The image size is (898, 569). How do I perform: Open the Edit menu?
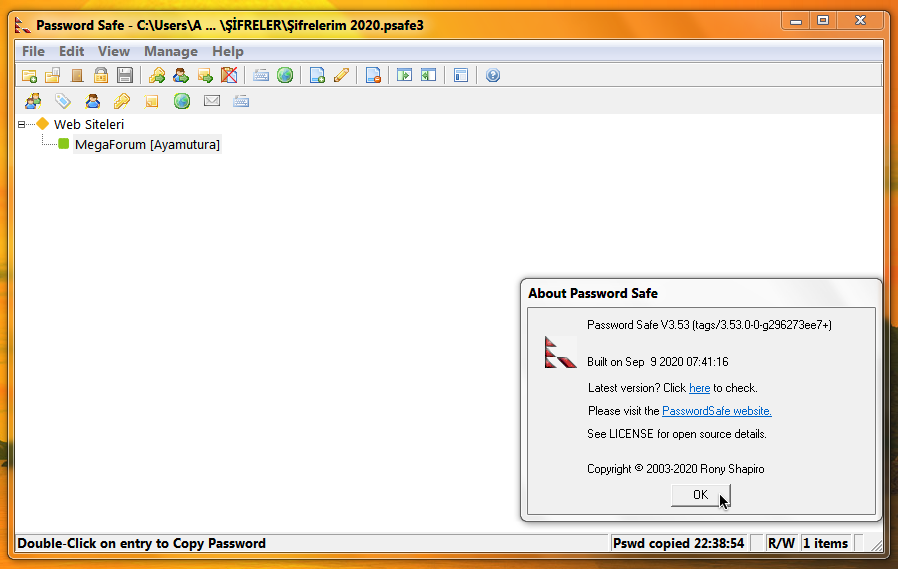click(x=72, y=52)
